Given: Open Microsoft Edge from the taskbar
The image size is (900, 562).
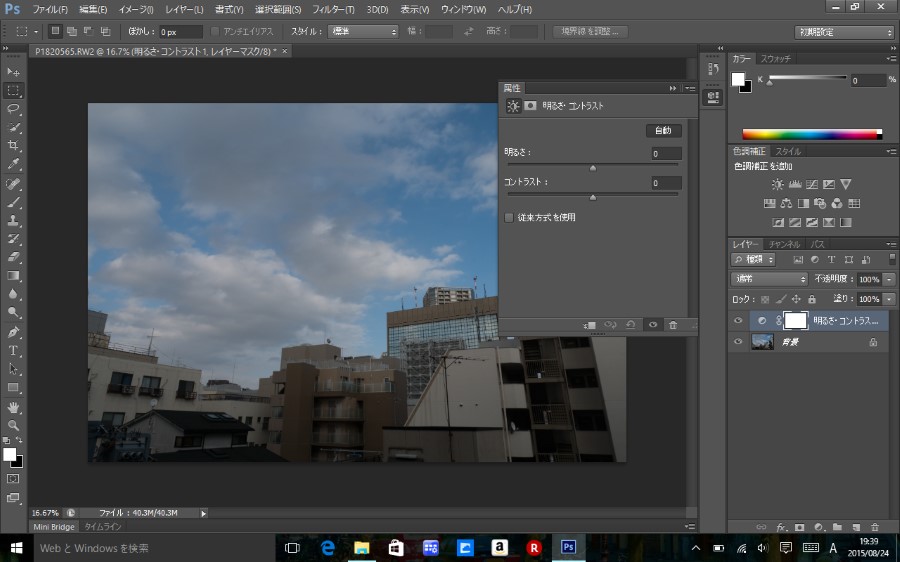Looking at the screenshot, I should pos(327,548).
